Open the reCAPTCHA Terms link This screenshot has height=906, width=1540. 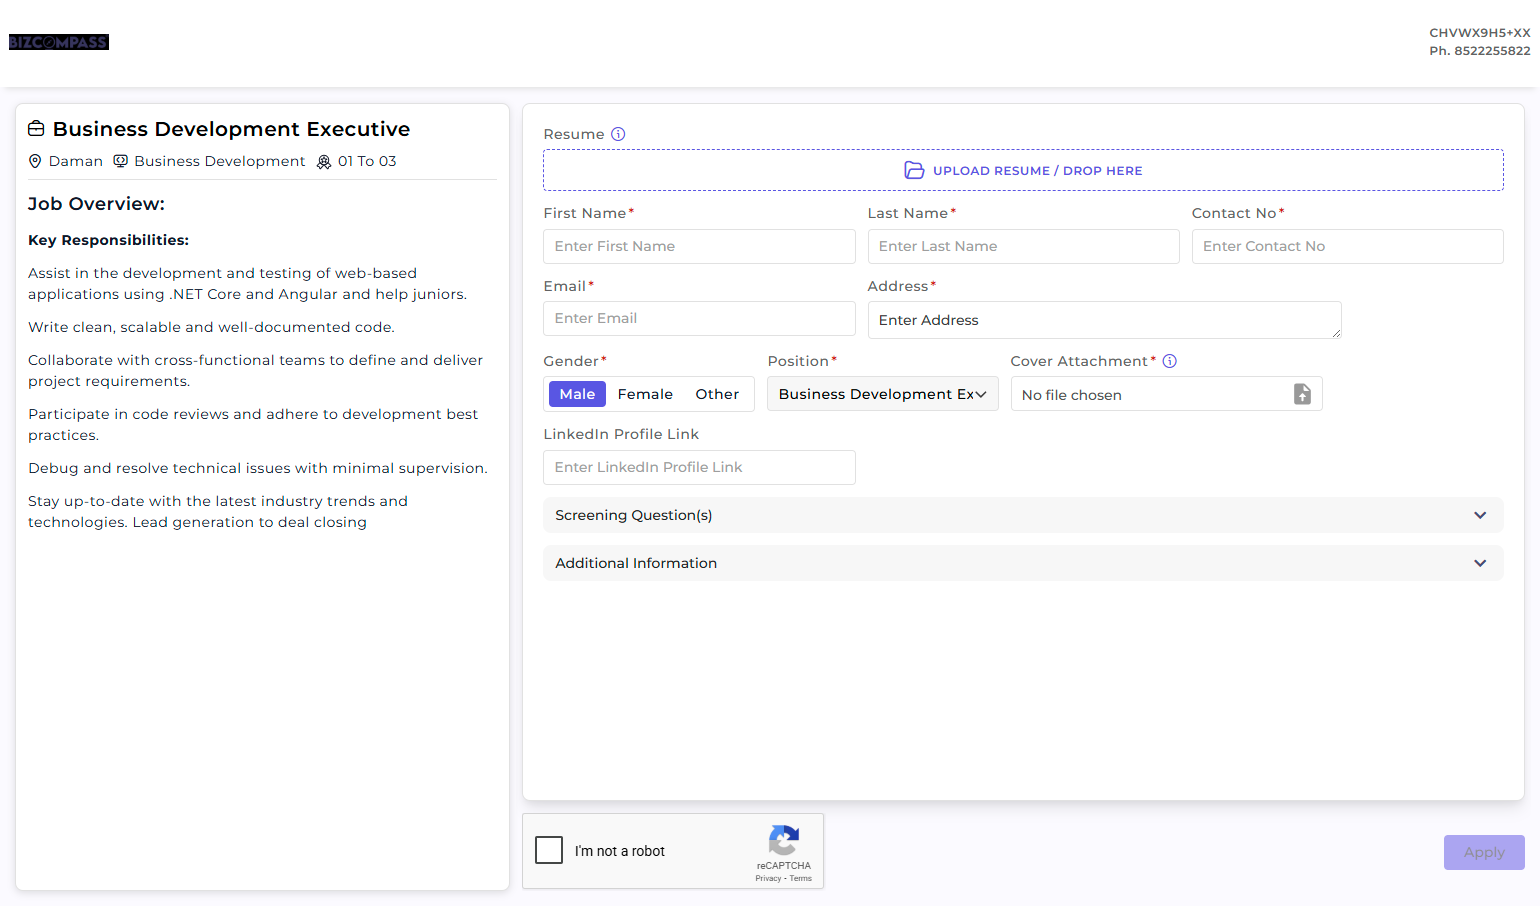[x=801, y=878]
